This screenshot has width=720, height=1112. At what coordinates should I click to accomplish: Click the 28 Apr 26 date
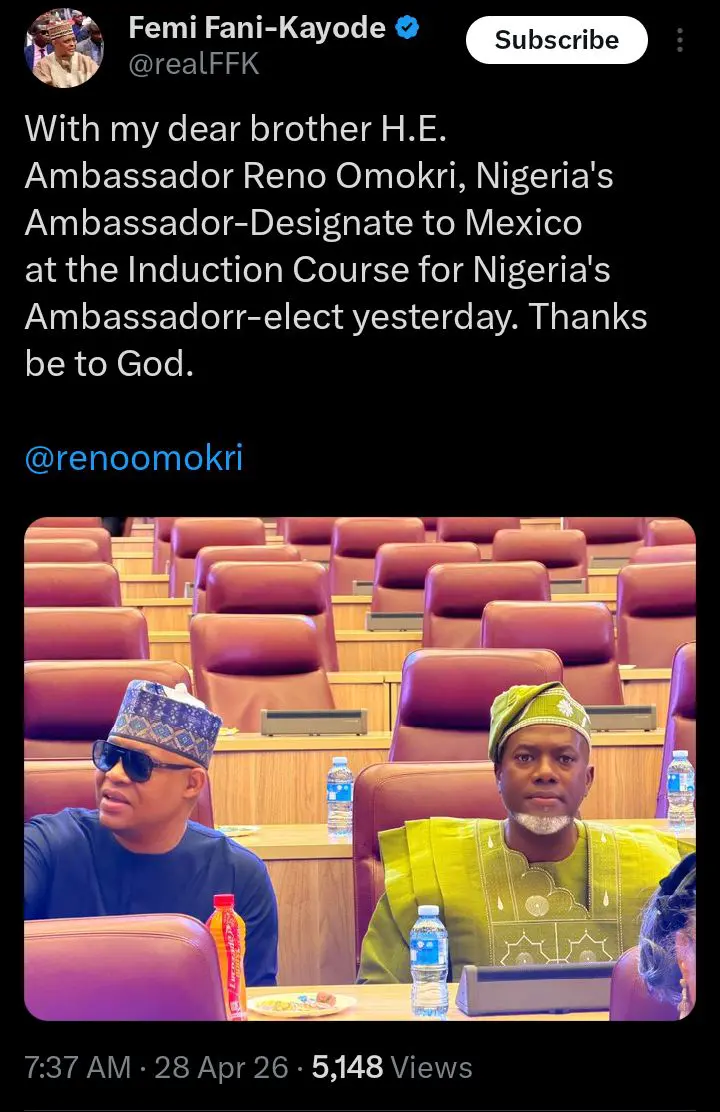220,1067
